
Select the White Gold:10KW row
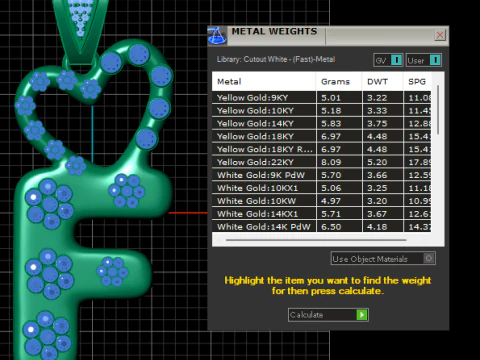[321, 201]
